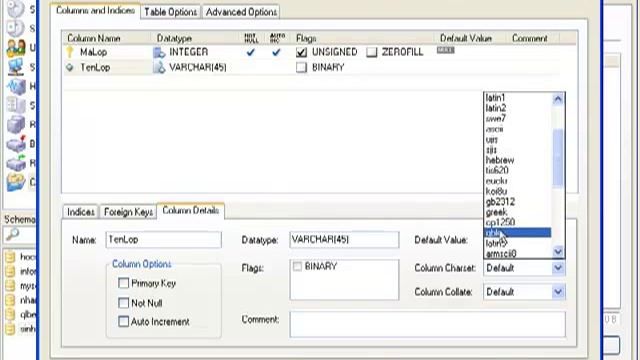Screen dimensions: 640x360
Task: Select the MaLop column name cell
Action: click(x=93, y=52)
